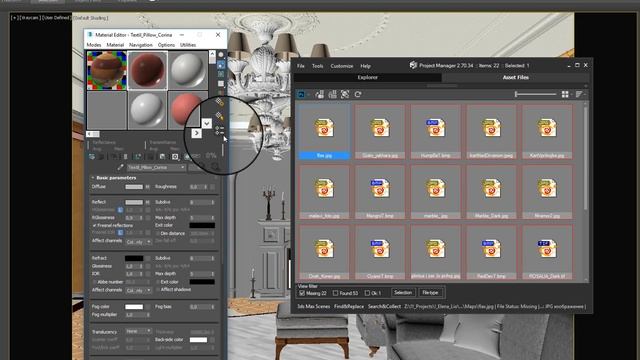640x360 pixels.
Task: Click the Selection filter button
Action: pos(403,293)
